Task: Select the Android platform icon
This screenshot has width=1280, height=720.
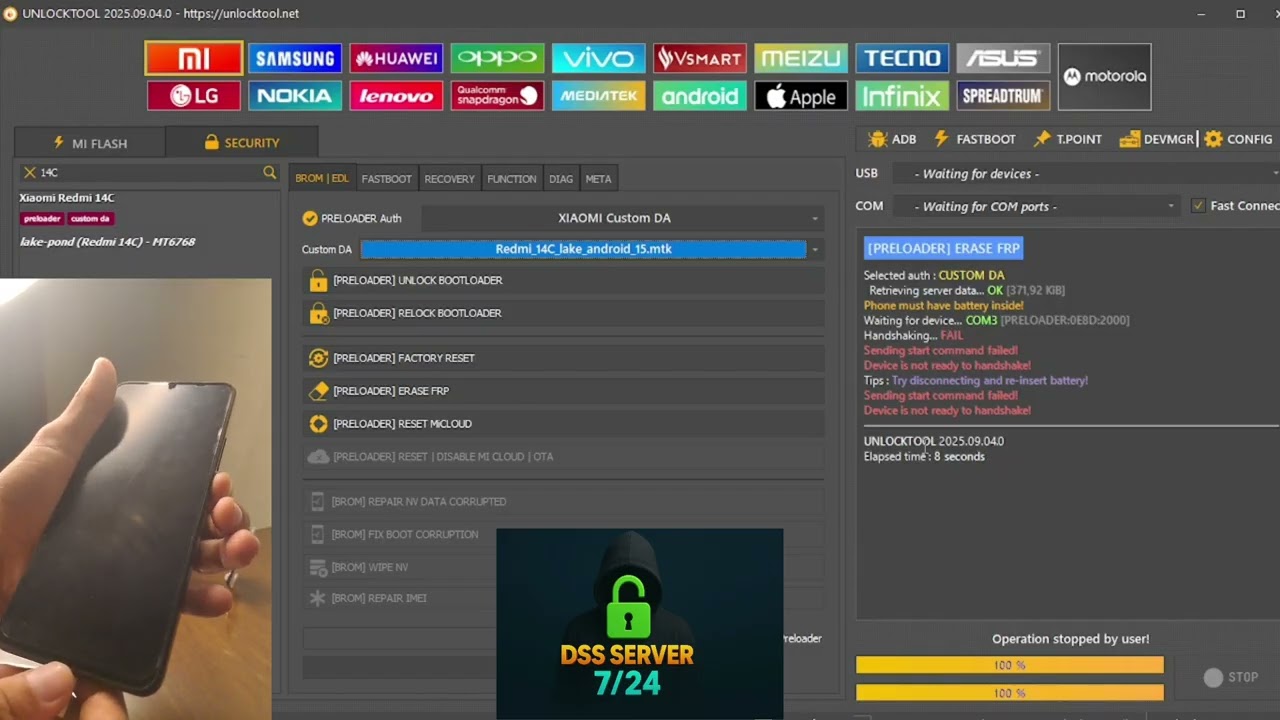Action: coord(700,96)
